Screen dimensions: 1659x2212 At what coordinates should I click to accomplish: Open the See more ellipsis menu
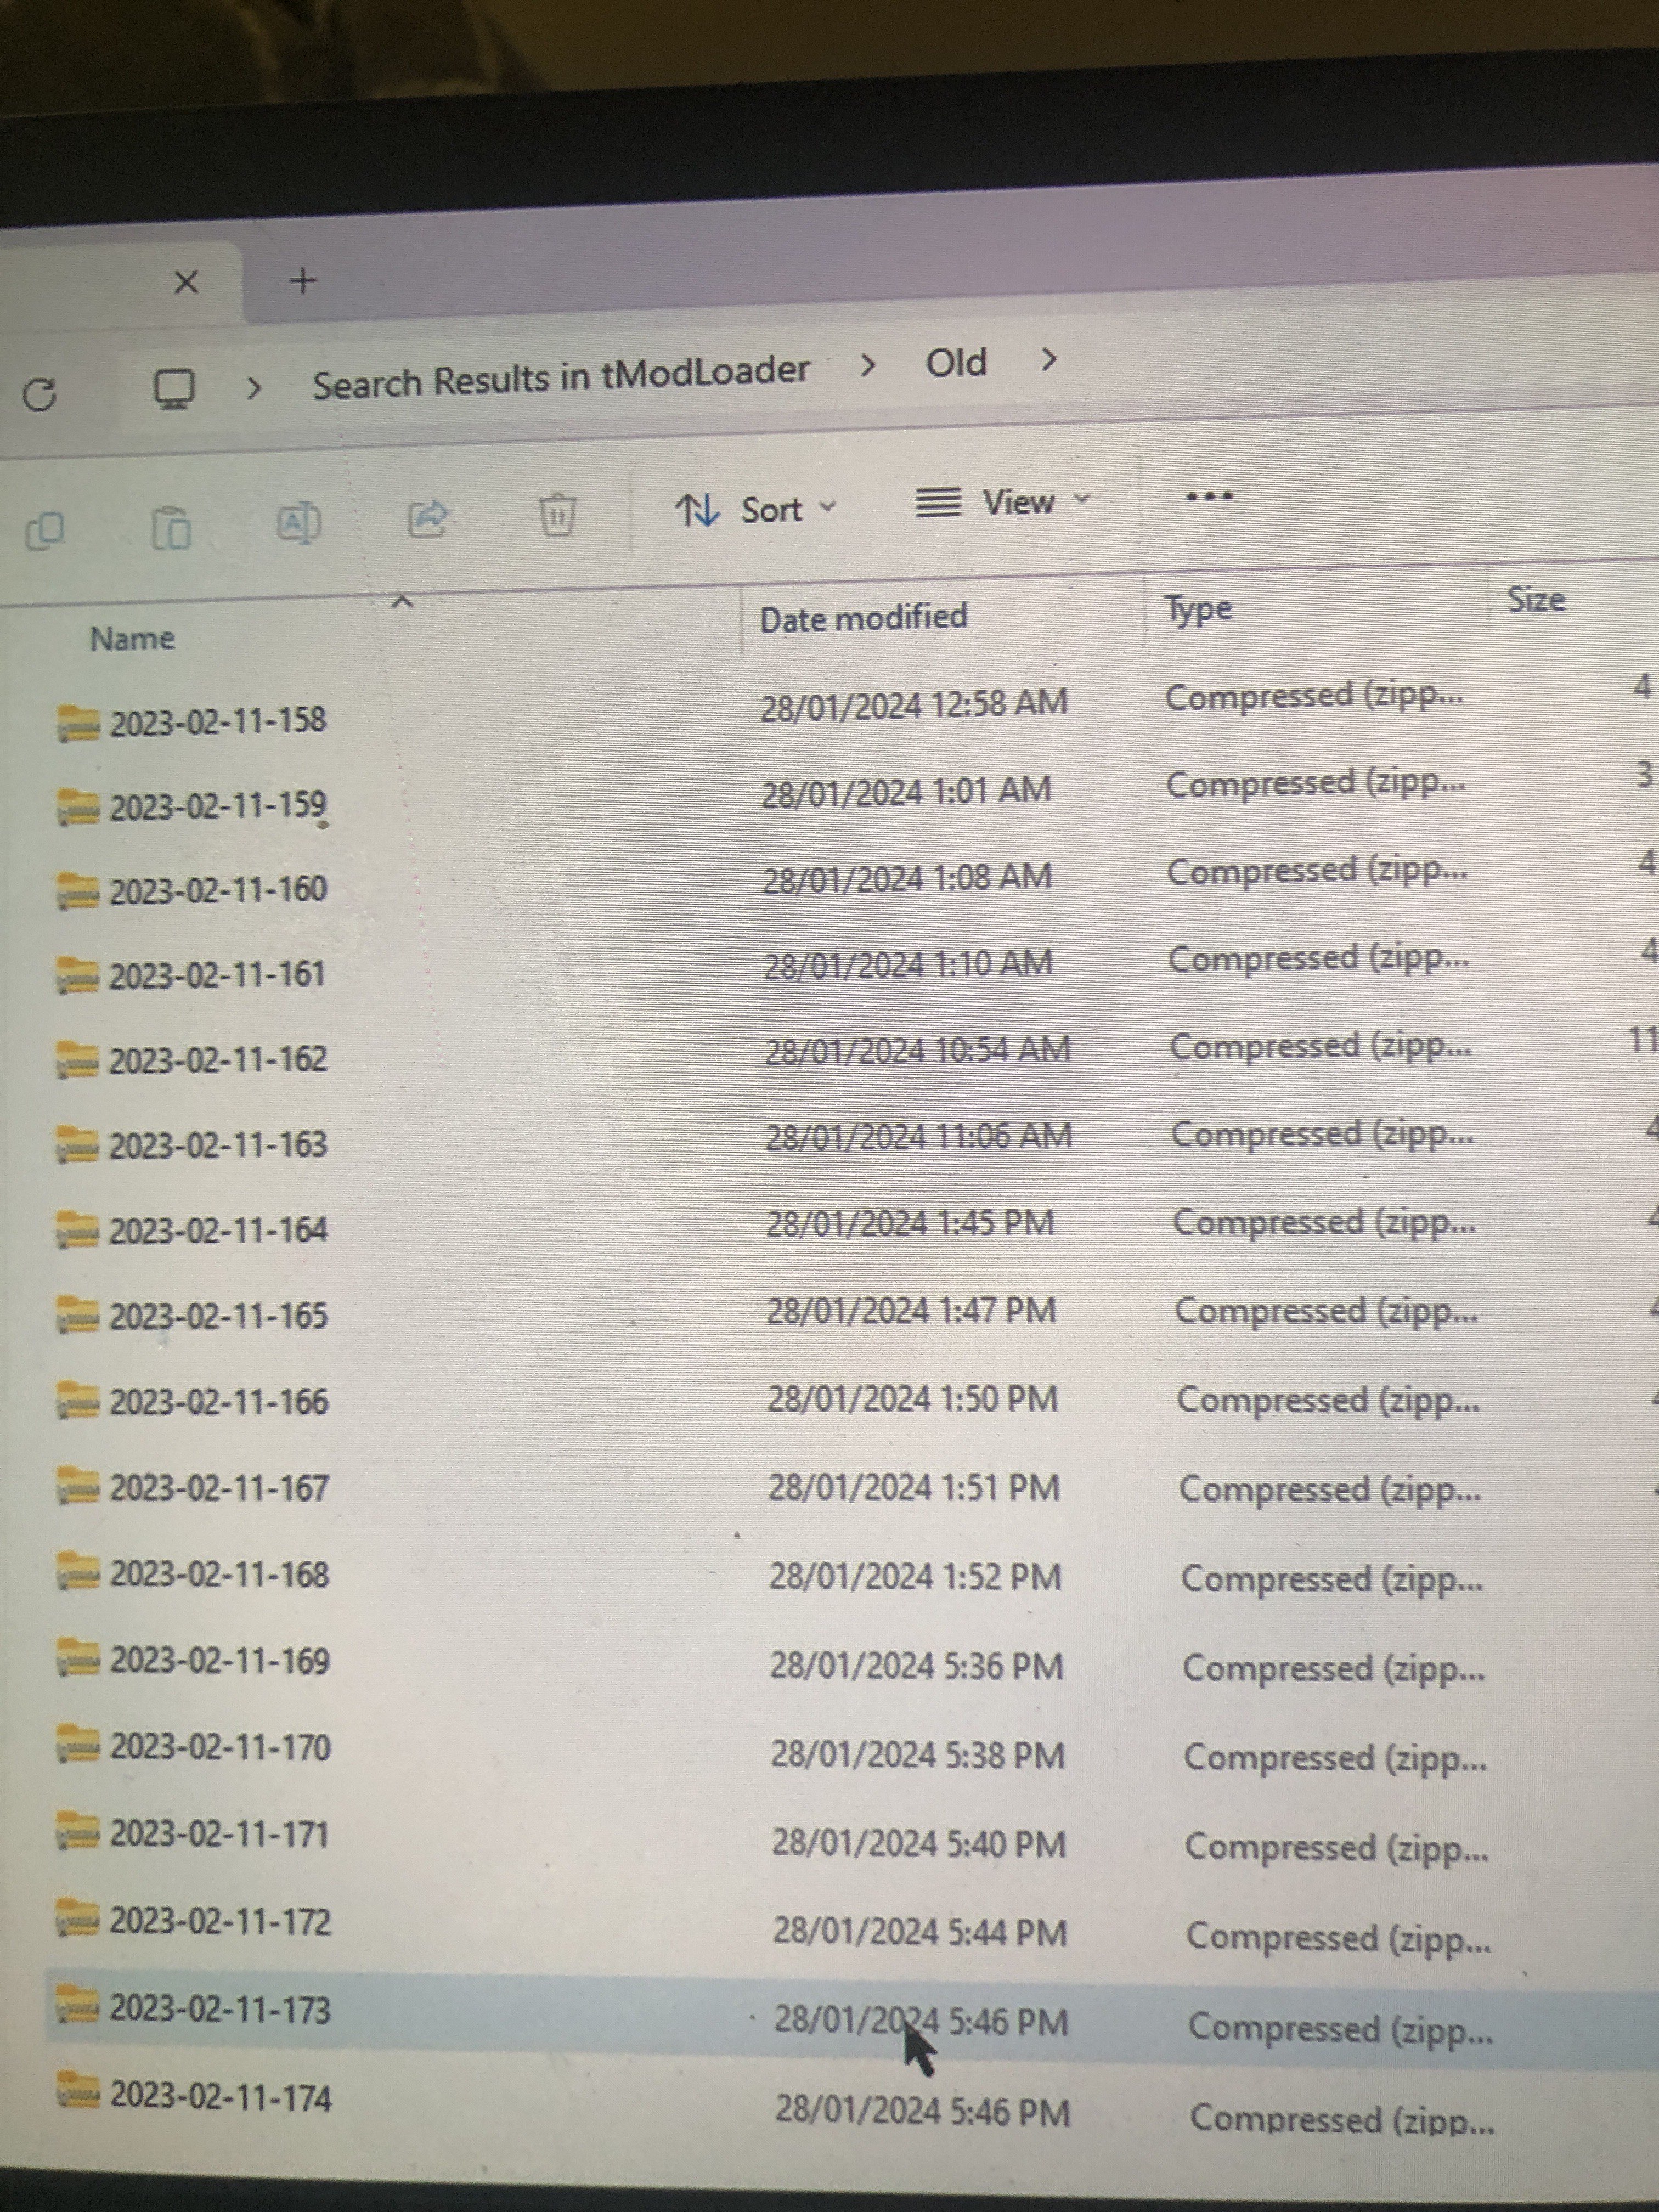1208,496
